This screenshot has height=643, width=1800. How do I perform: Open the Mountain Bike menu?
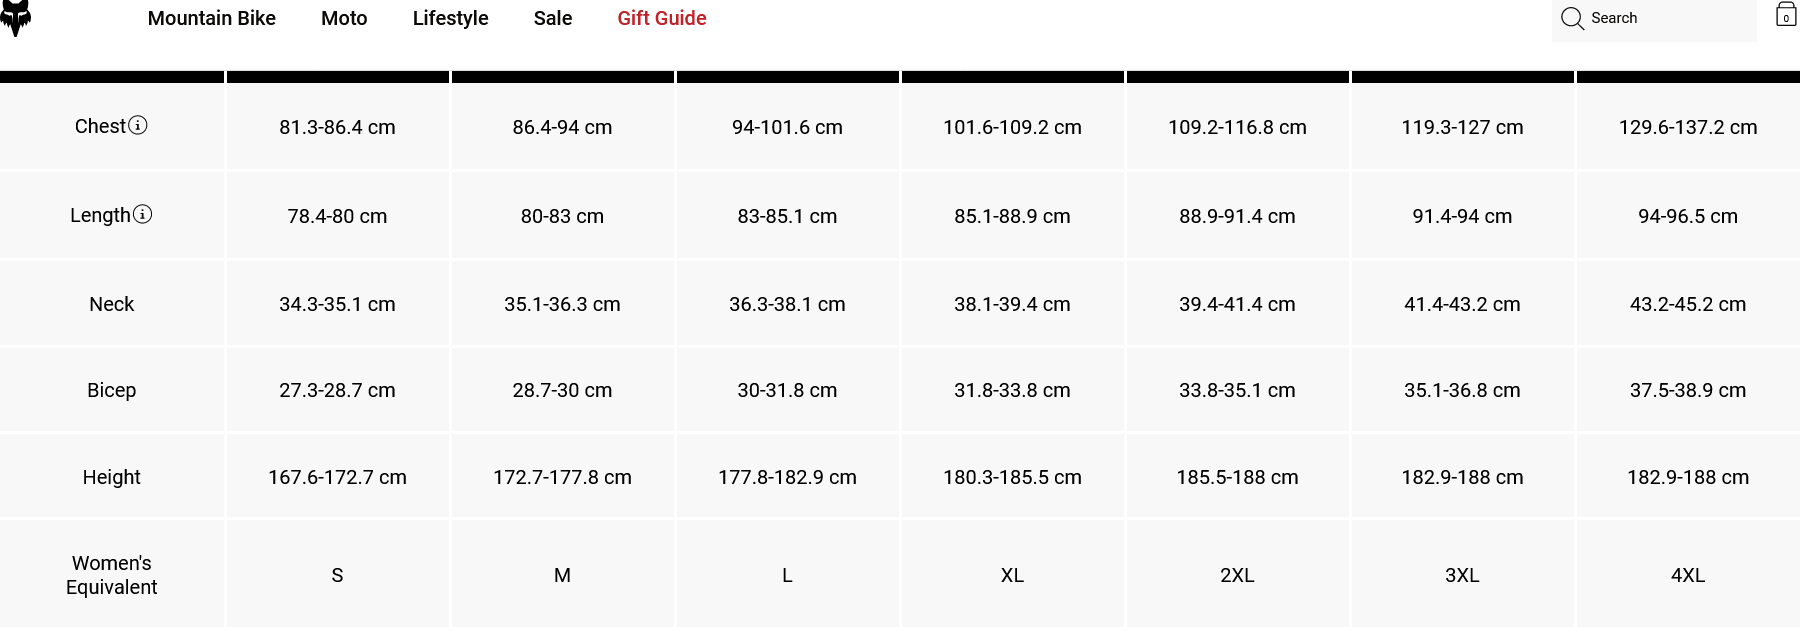[212, 18]
